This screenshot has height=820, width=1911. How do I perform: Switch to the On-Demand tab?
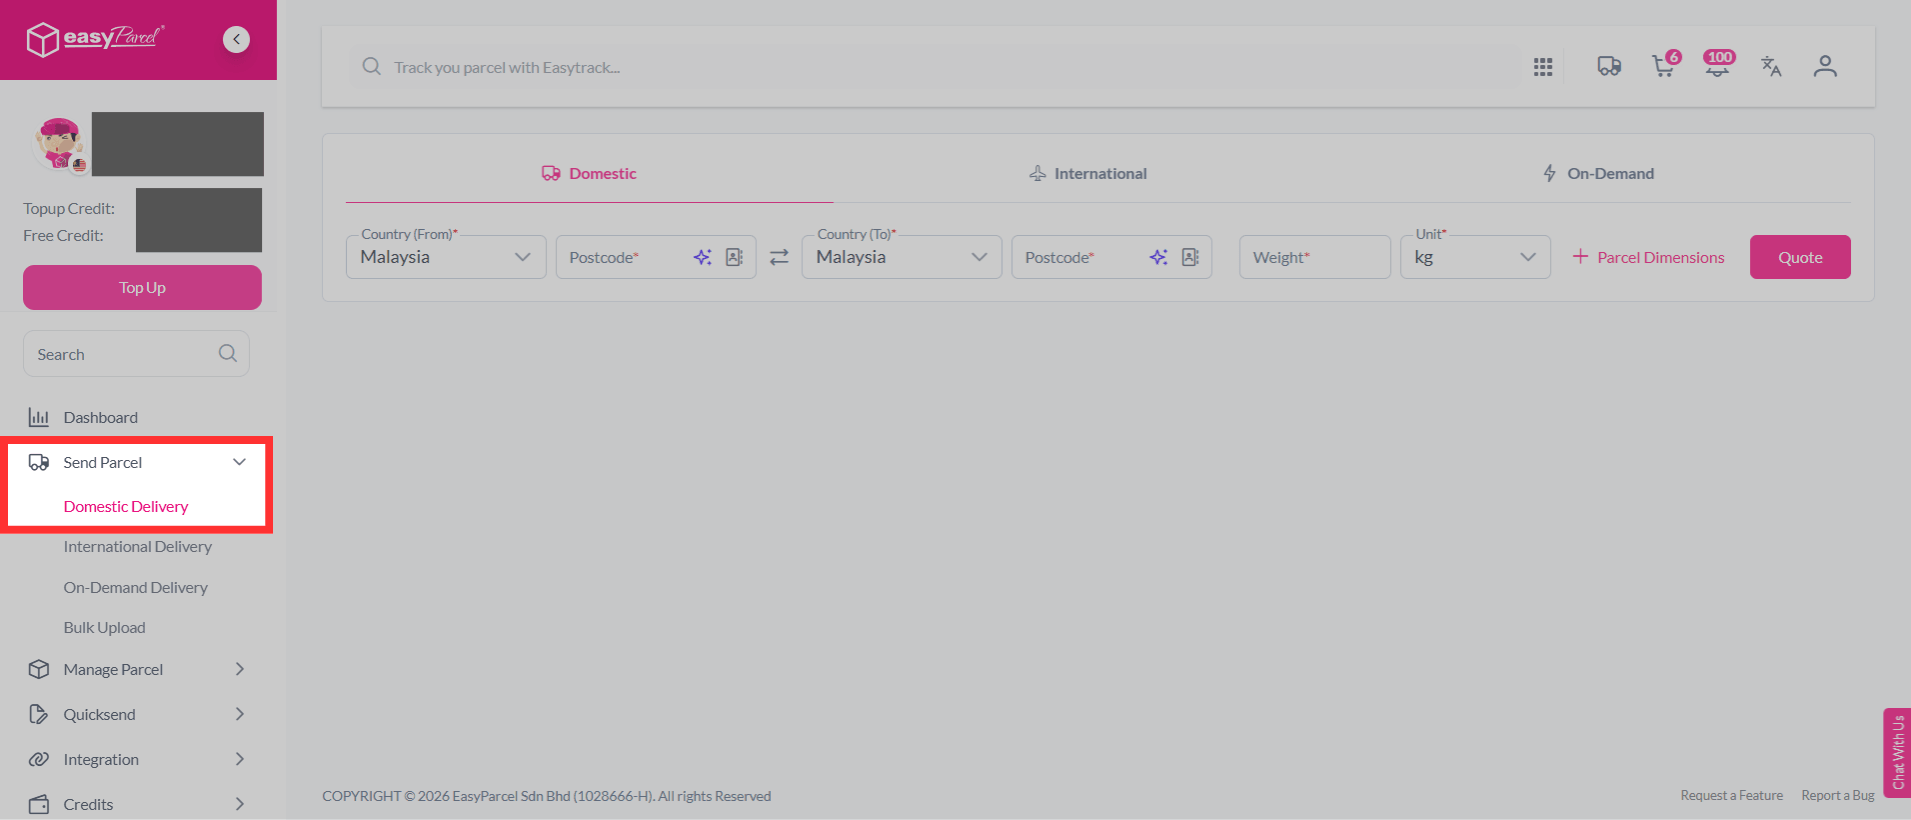[x=1598, y=173]
